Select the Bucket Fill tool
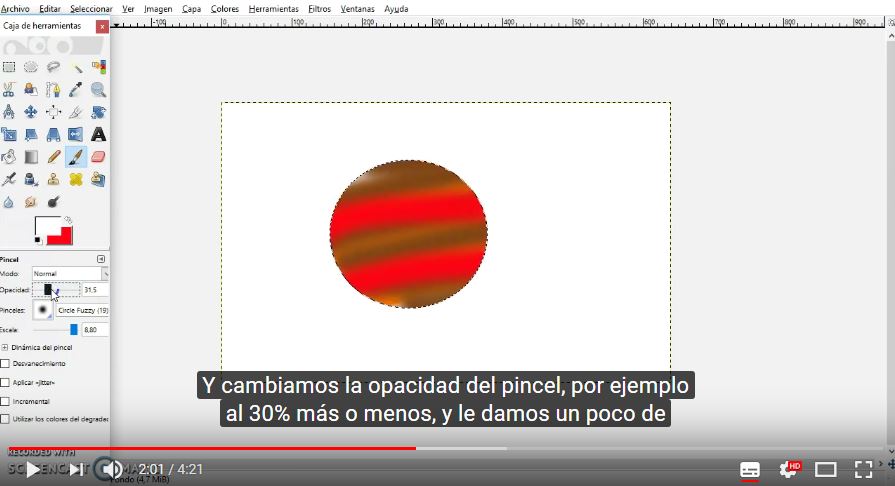 (x=9, y=156)
